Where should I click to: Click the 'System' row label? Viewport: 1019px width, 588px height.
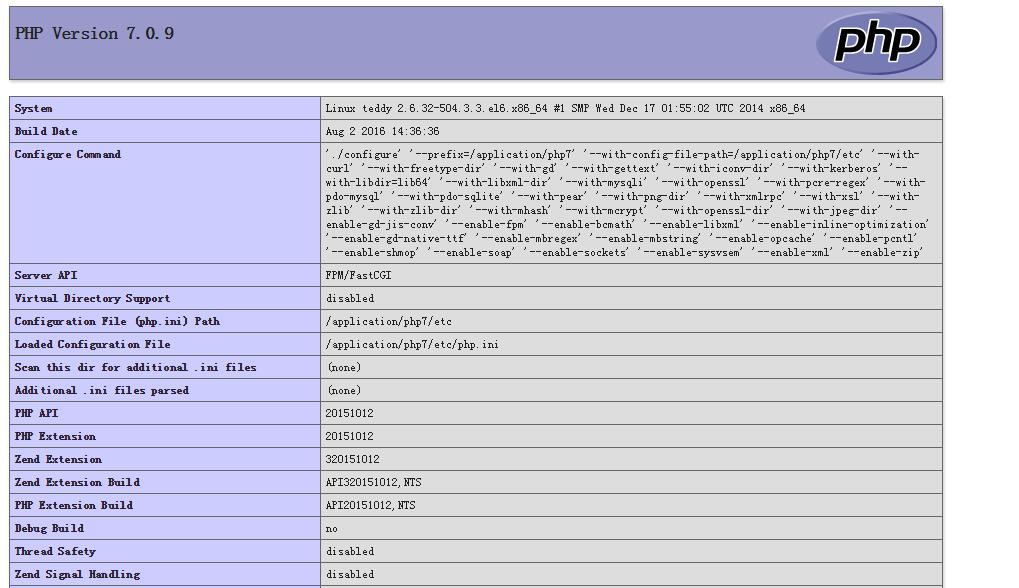[x=33, y=109]
